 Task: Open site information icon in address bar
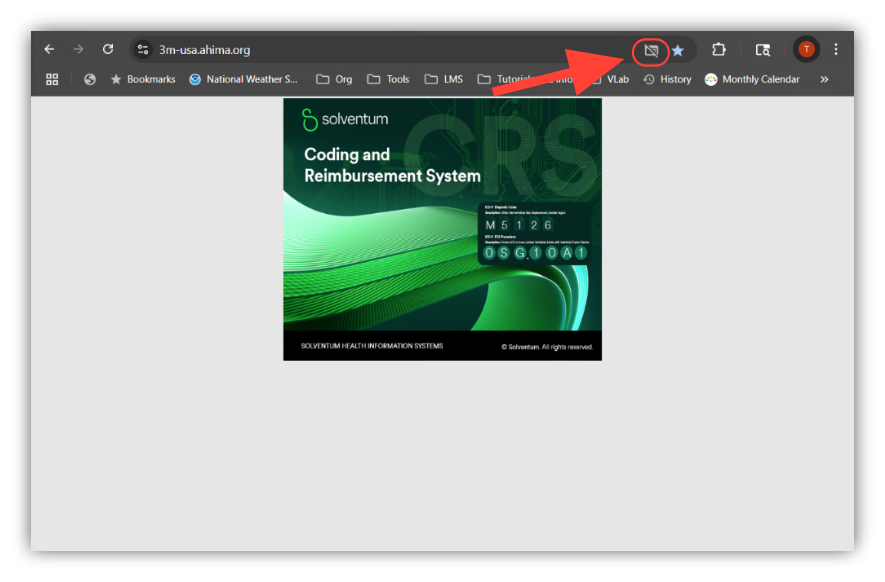tap(143, 50)
